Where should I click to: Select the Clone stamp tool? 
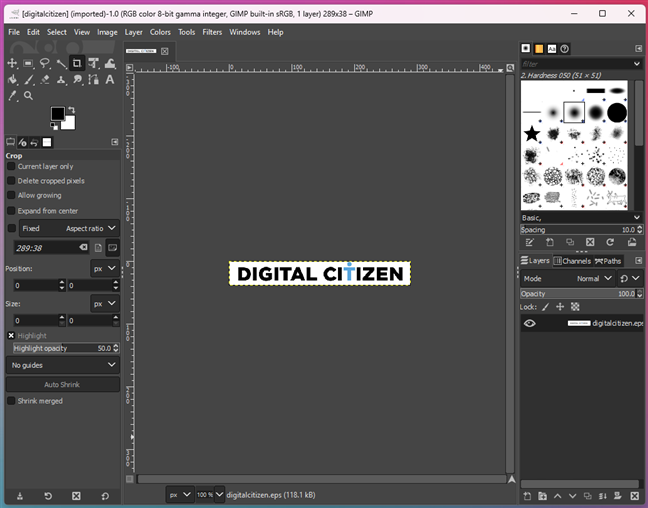tap(61, 79)
